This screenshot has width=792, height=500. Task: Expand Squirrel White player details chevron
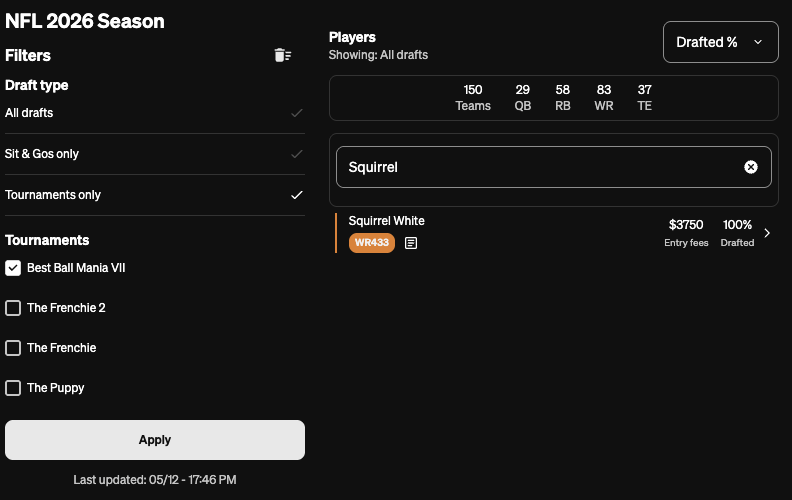click(x=767, y=233)
